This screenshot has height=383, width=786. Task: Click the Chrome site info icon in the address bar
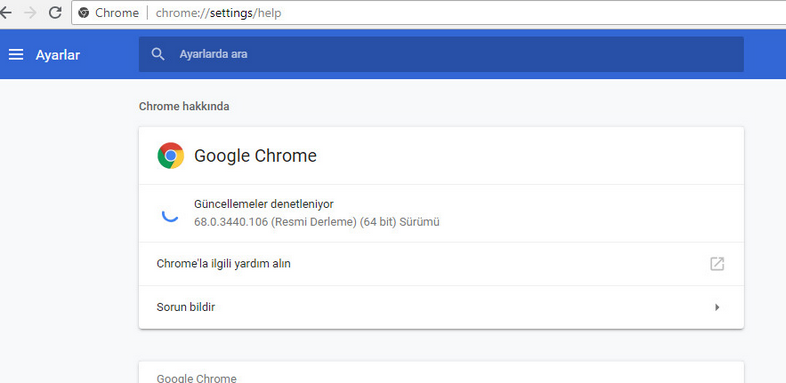pos(84,13)
